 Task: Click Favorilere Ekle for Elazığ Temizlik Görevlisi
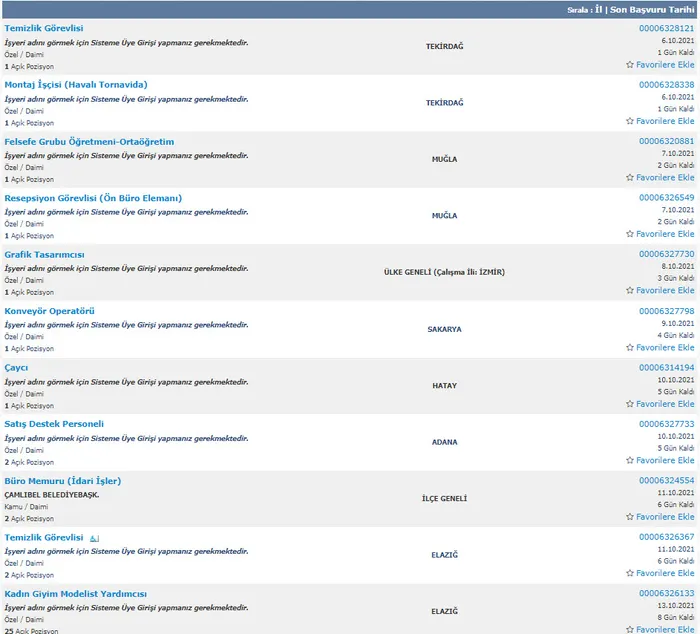[x=665, y=574]
